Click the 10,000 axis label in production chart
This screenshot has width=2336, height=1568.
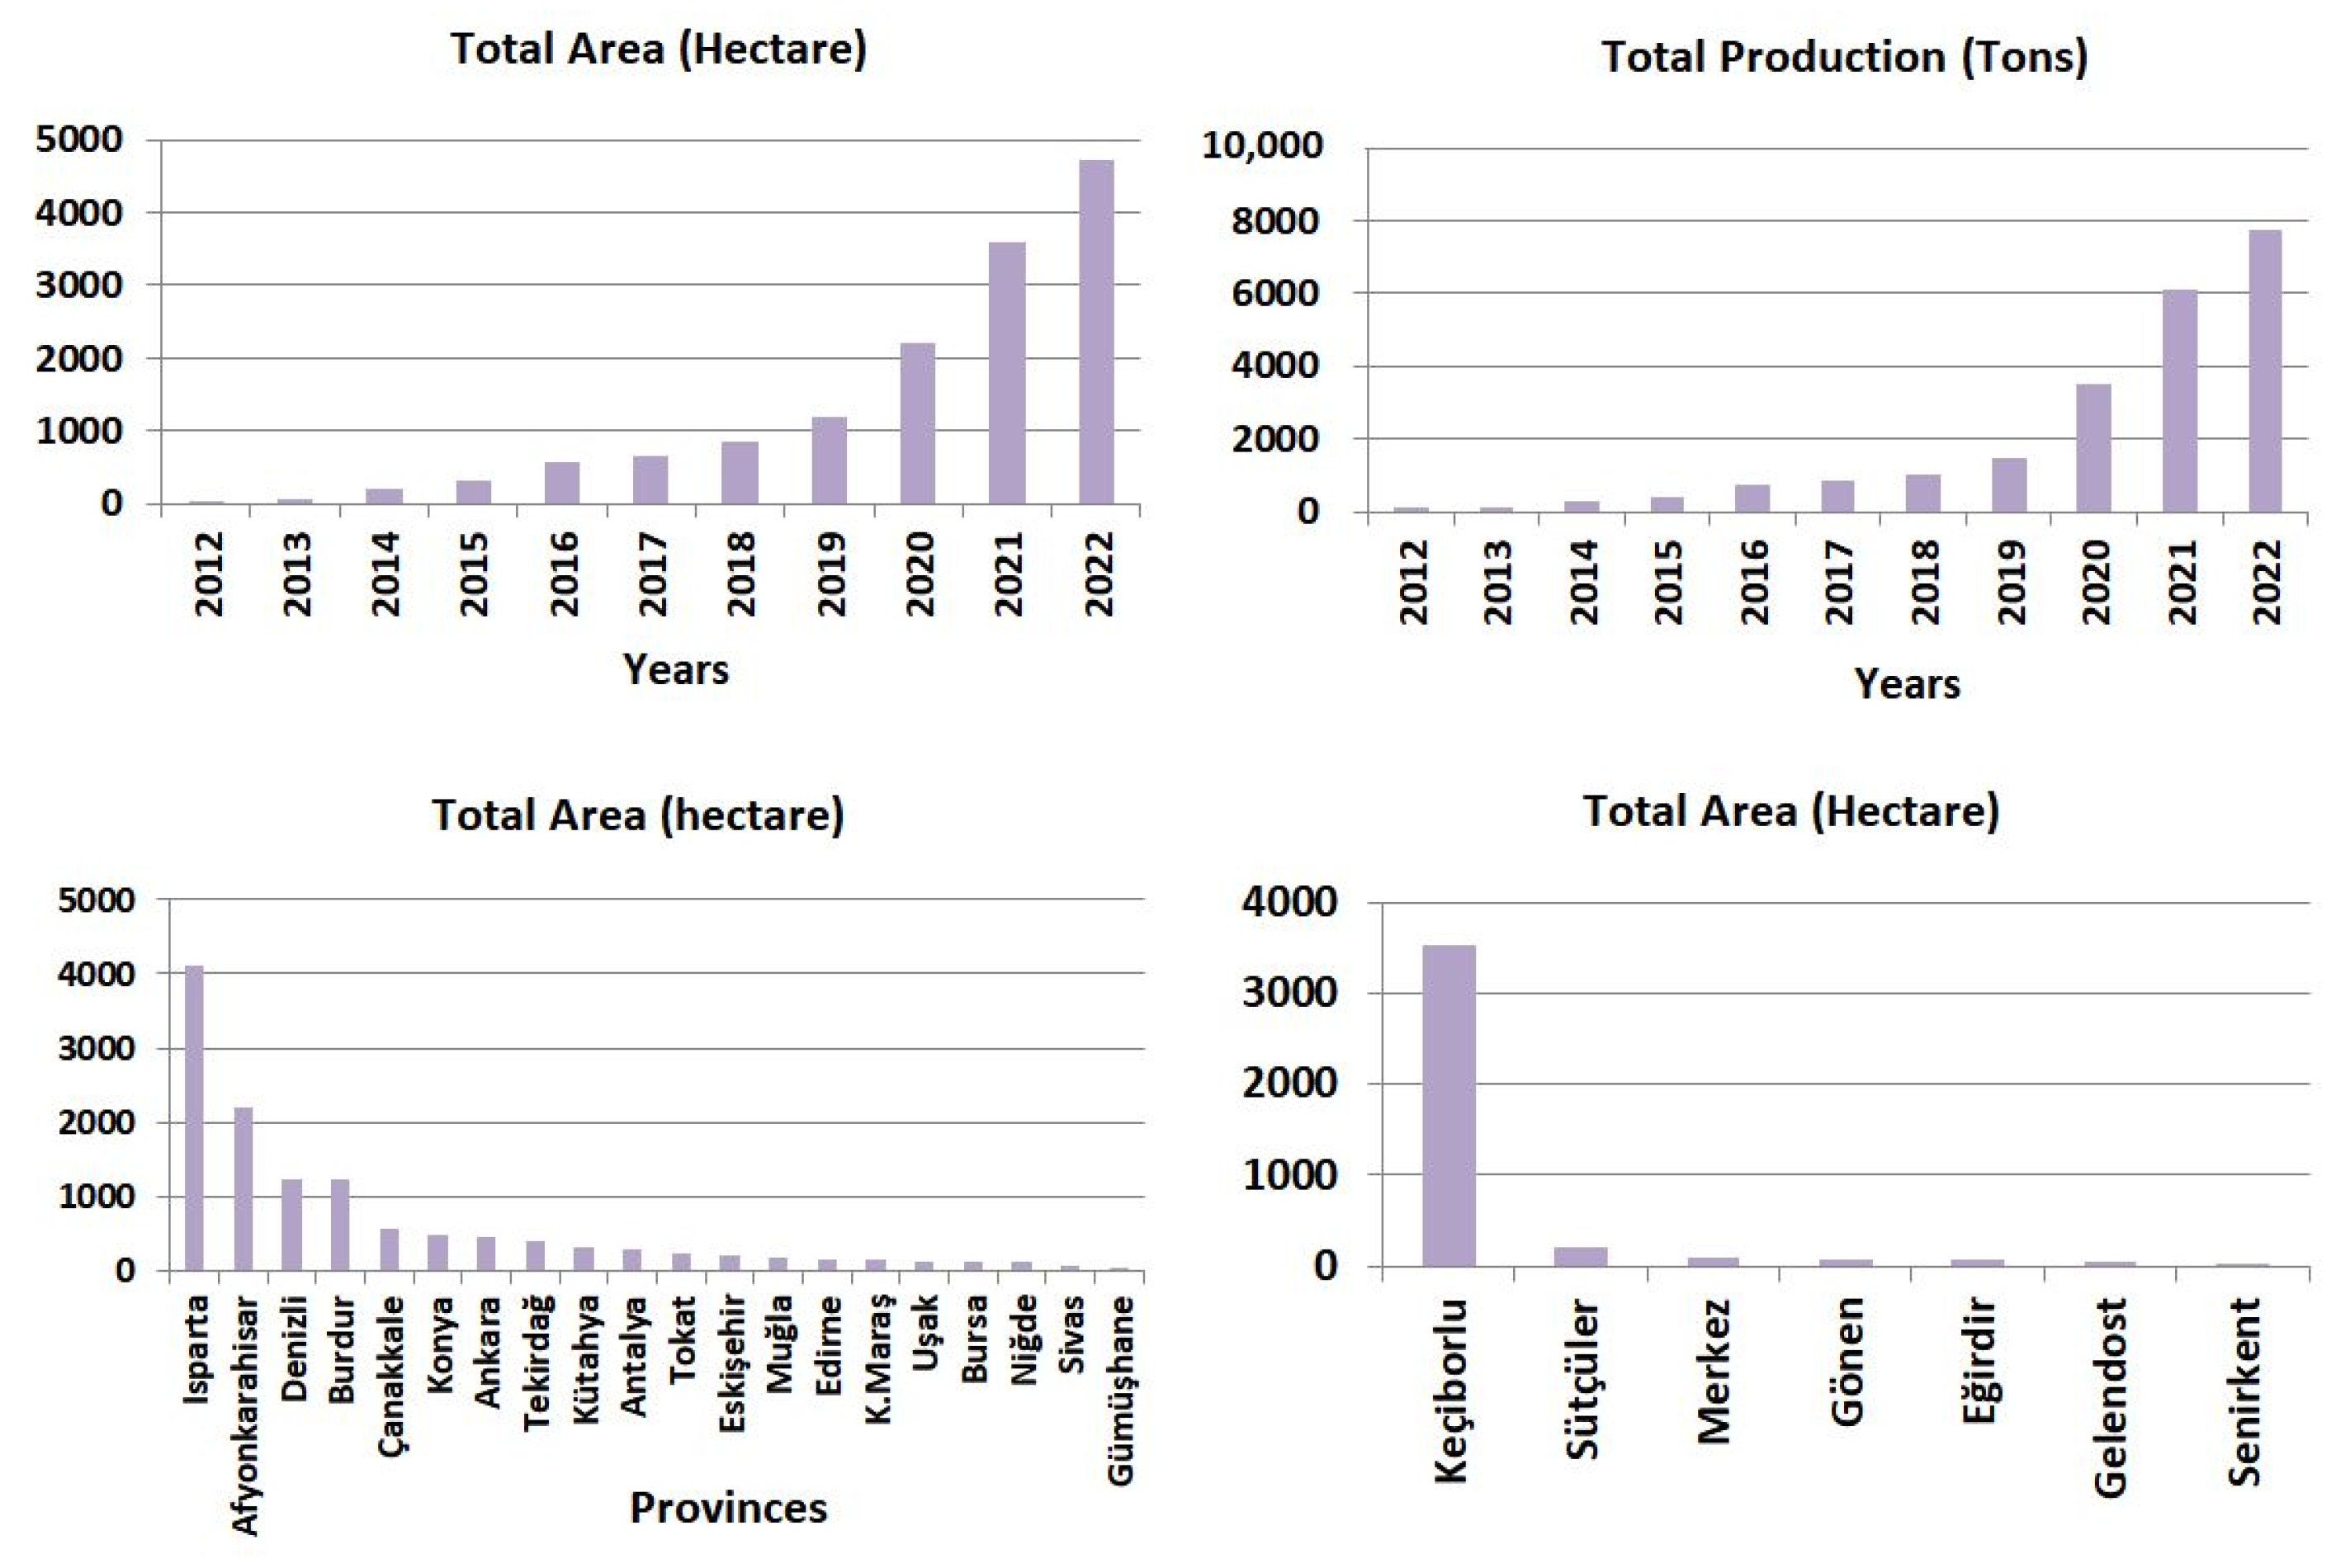click(1262, 146)
